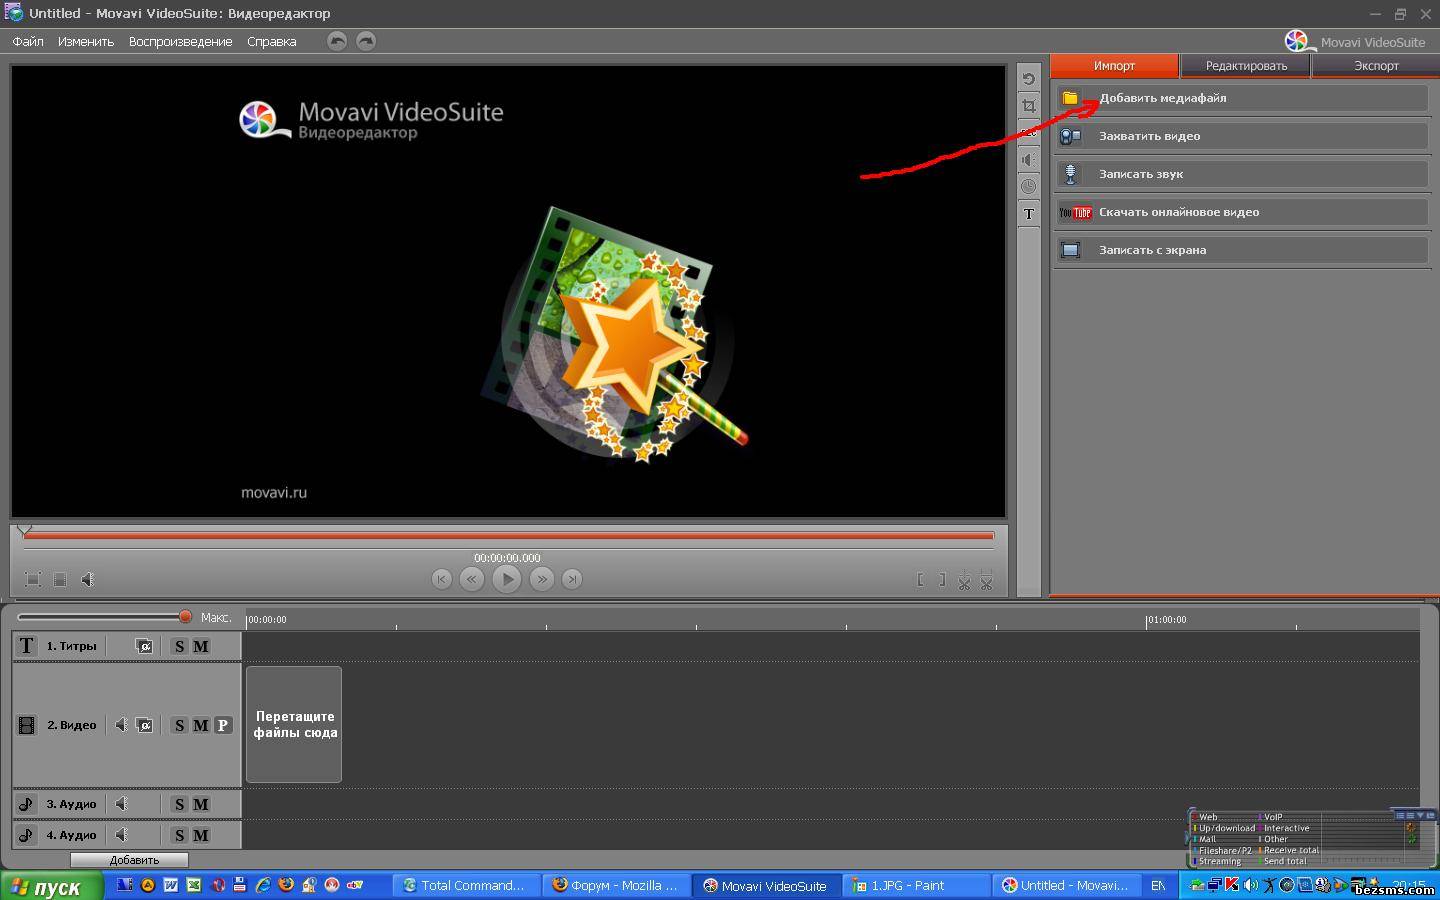This screenshot has height=900, width=1440.
Task: Toggle the S button on the Титры track
Action: pos(179,646)
